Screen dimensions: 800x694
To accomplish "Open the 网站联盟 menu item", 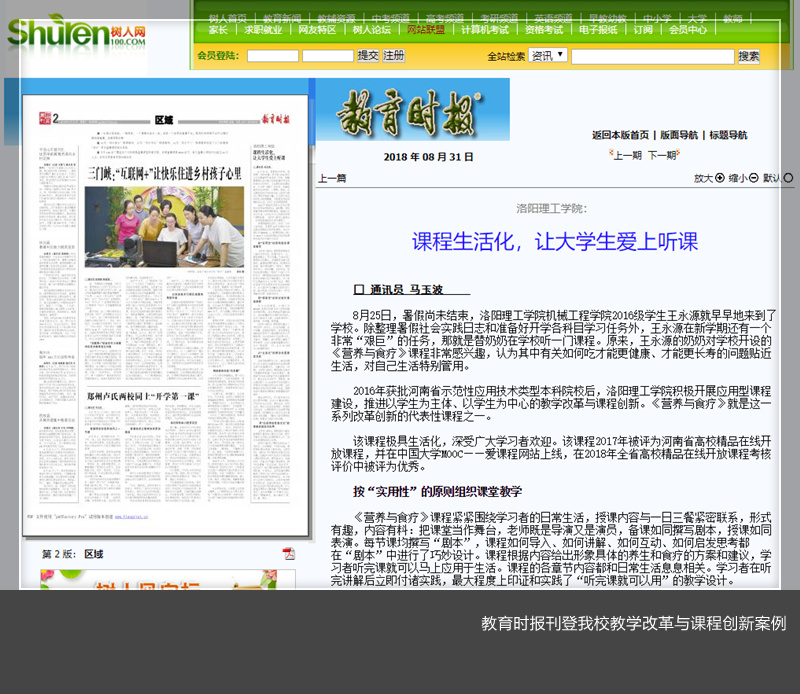I will (x=426, y=30).
